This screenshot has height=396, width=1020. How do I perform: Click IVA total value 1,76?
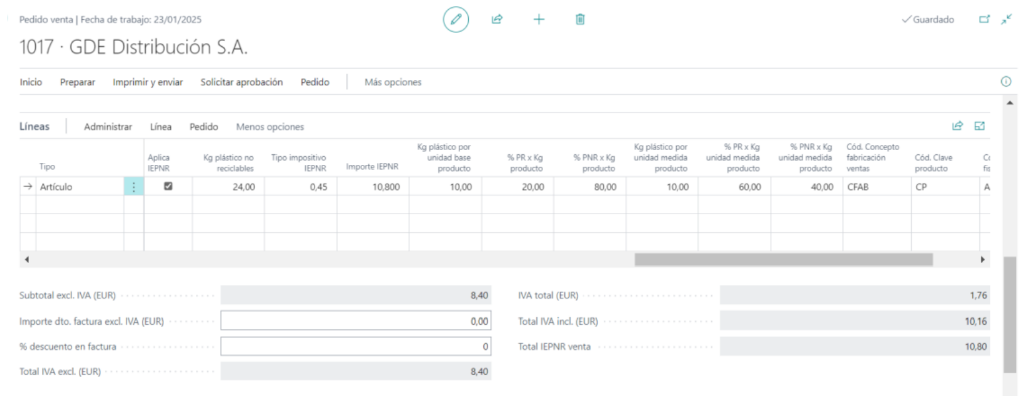click(855, 295)
